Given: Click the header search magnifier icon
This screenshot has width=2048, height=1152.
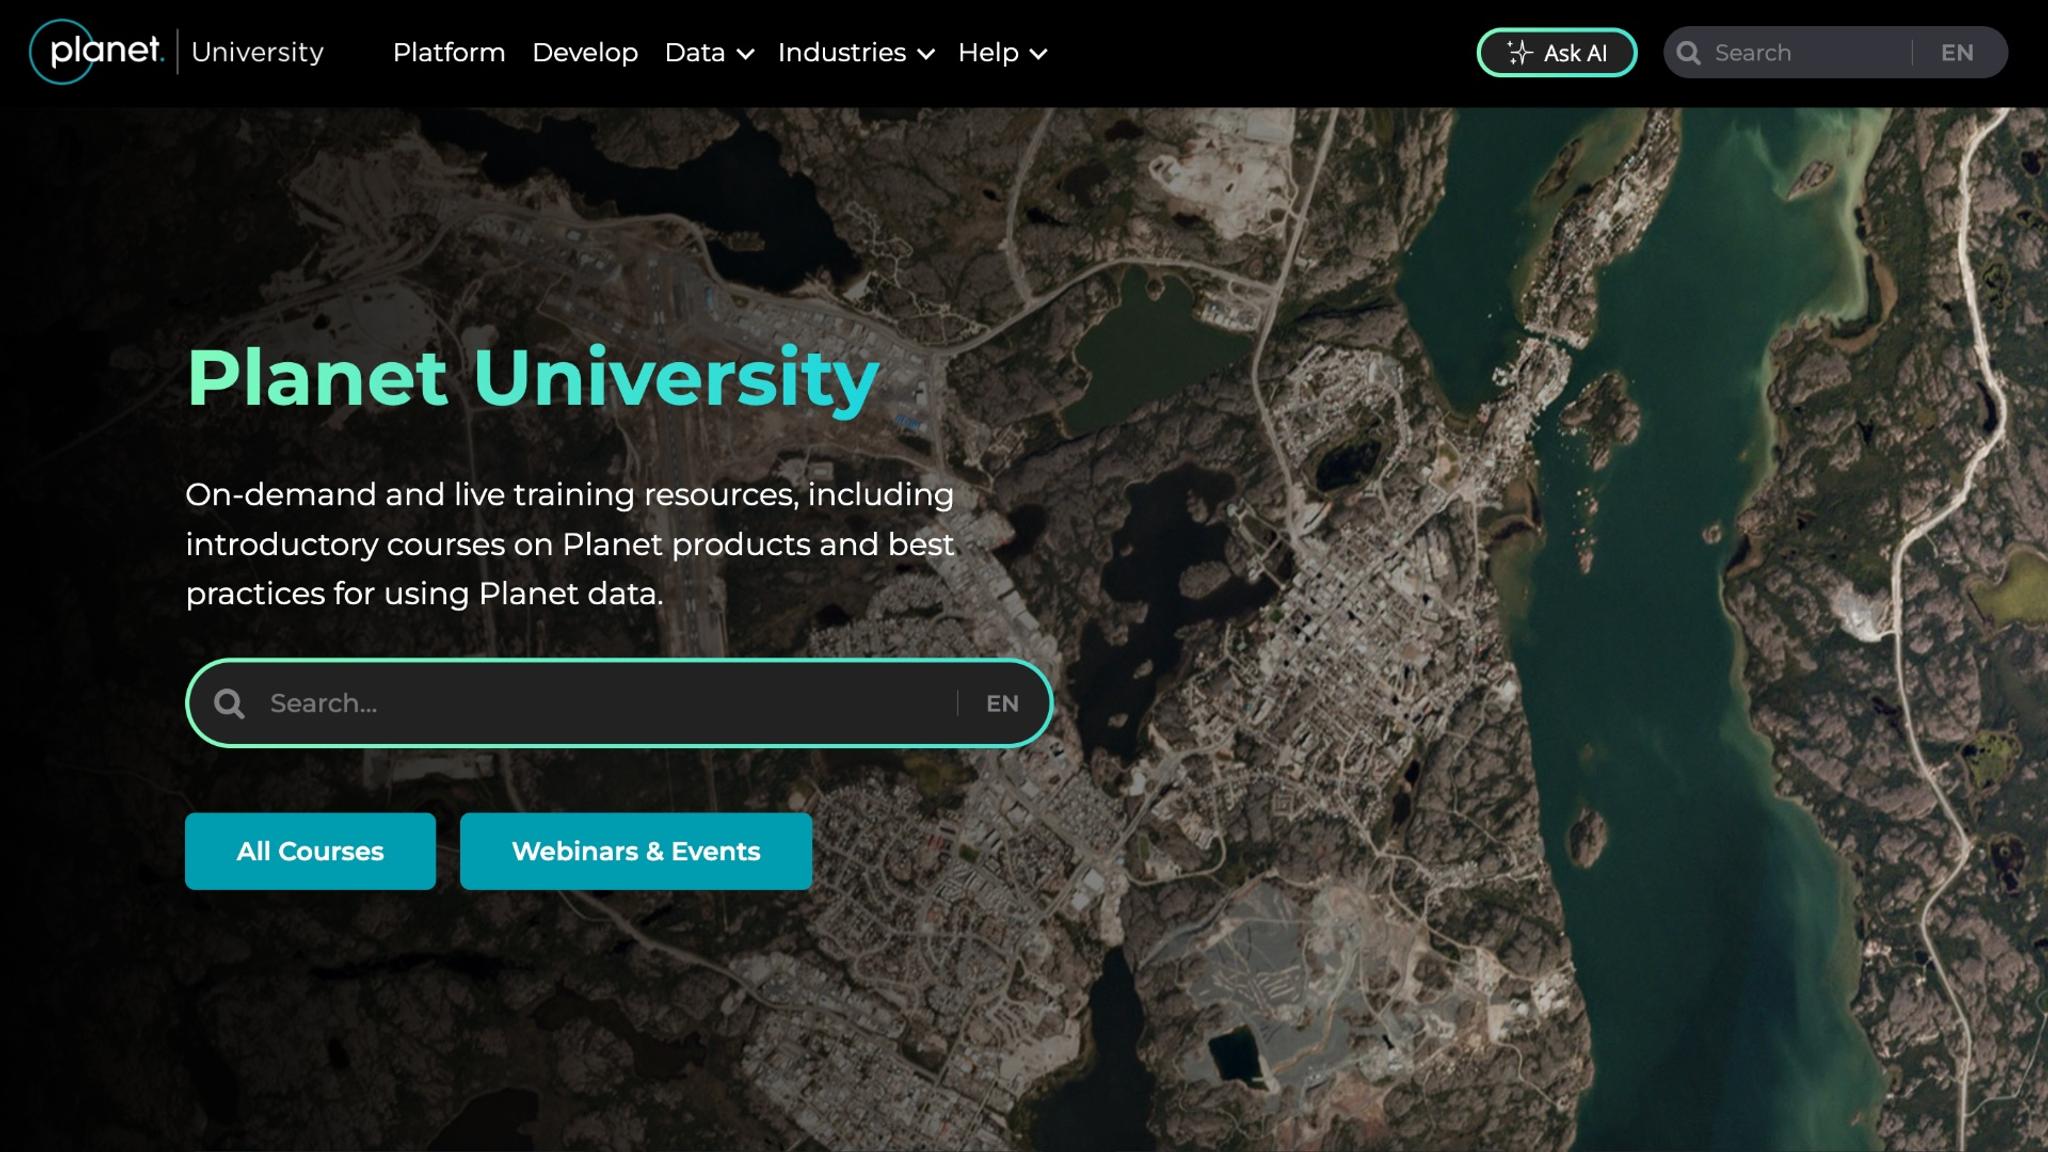Looking at the screenshot, I should (x=1689, y=53).
